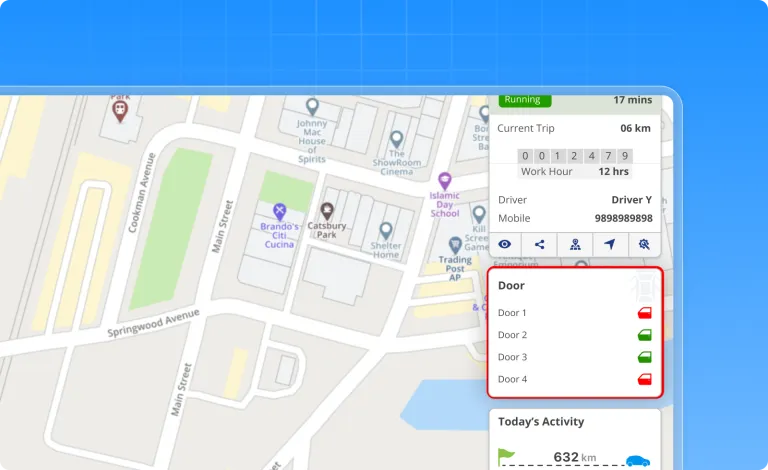Click the navigation arrow icon
768x470 pixels.
(609, 244)
